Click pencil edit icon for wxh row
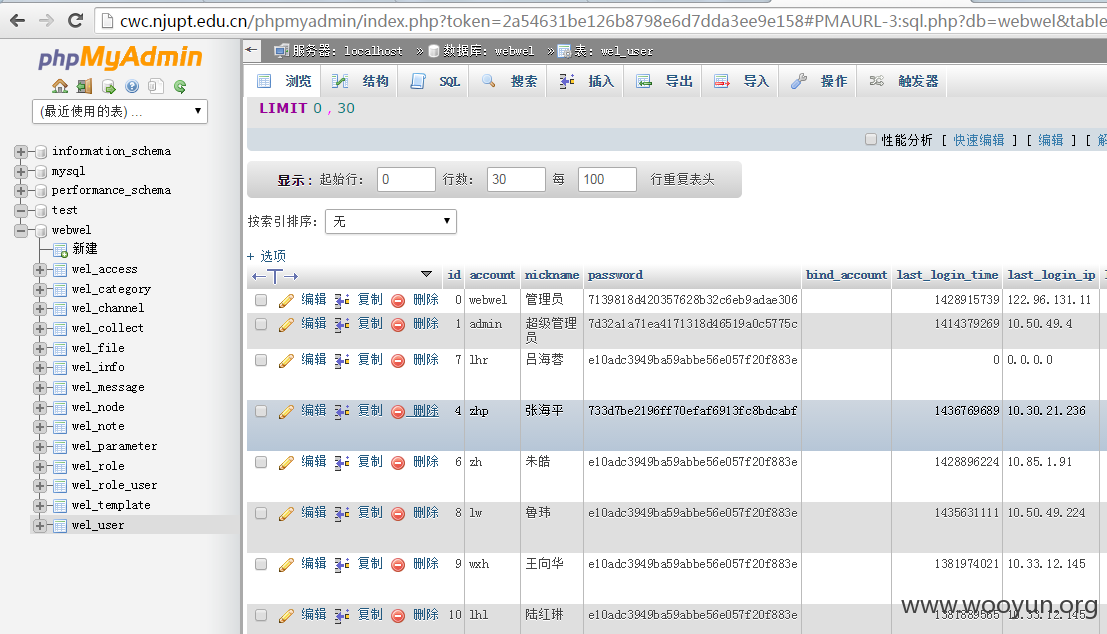Image resolution: width=1107 pixels, height=634 pixels. [x=286, y=564]
